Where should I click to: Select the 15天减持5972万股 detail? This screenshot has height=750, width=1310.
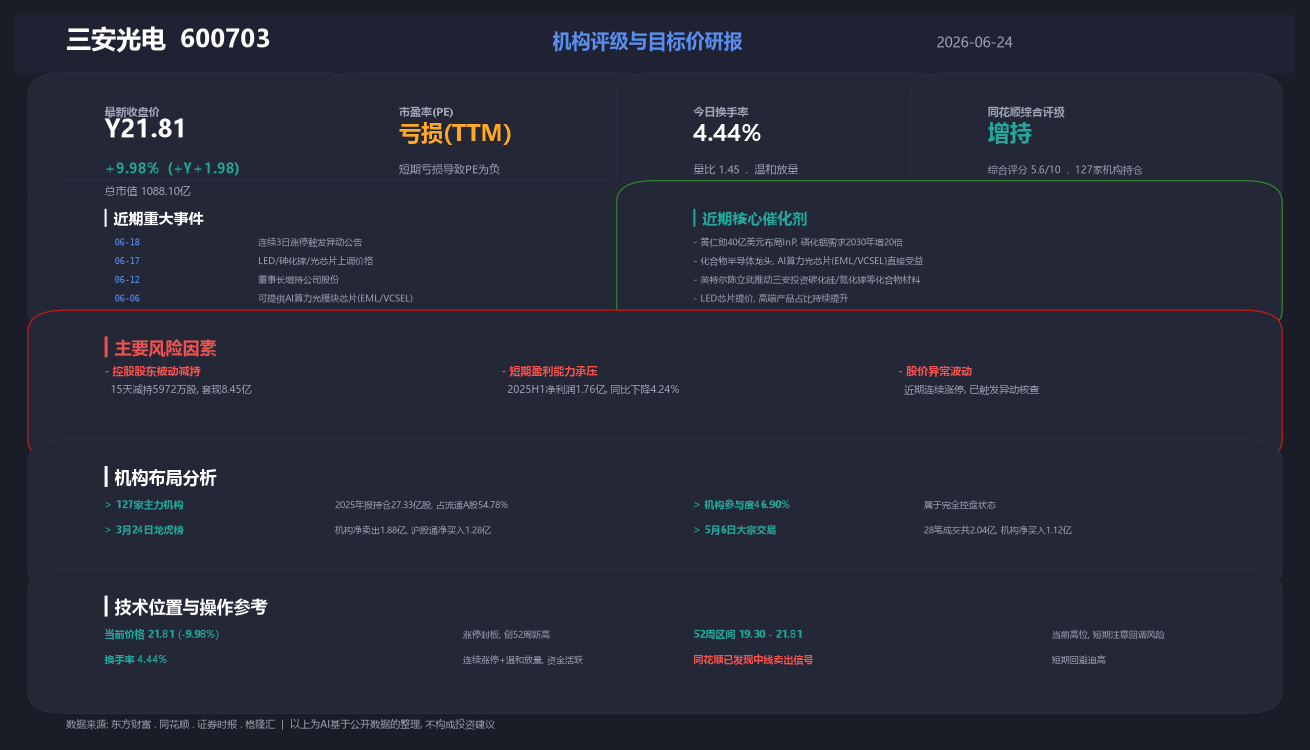(180, 389)
